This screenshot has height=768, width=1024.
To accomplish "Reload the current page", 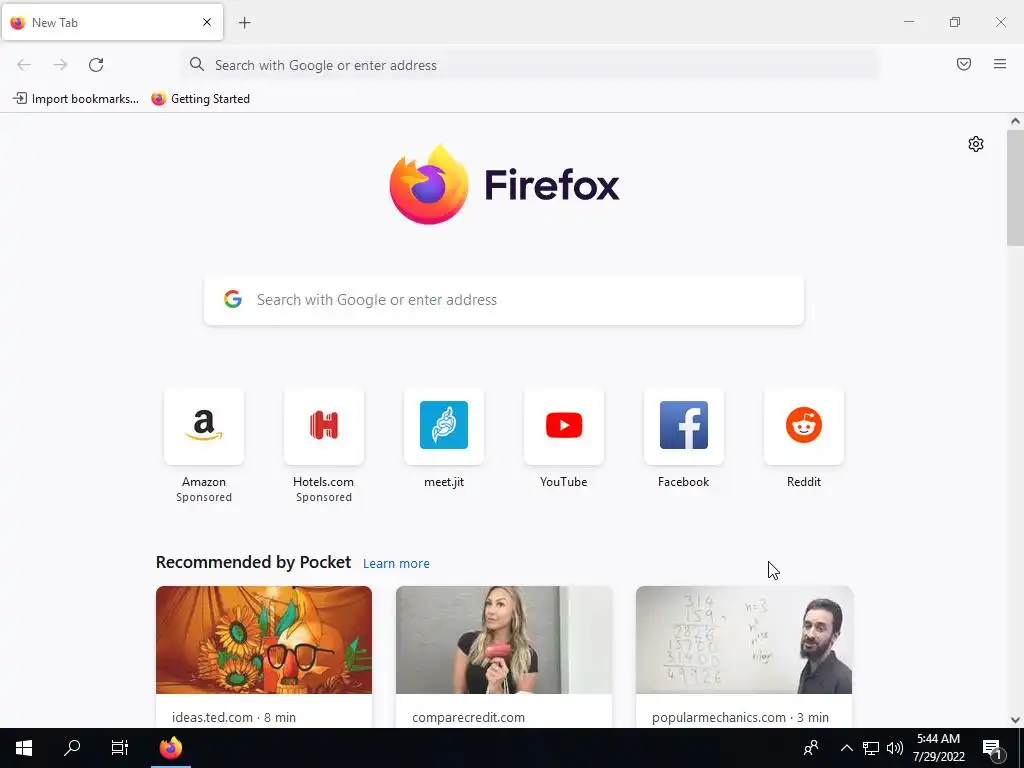I will coord(96,65).
